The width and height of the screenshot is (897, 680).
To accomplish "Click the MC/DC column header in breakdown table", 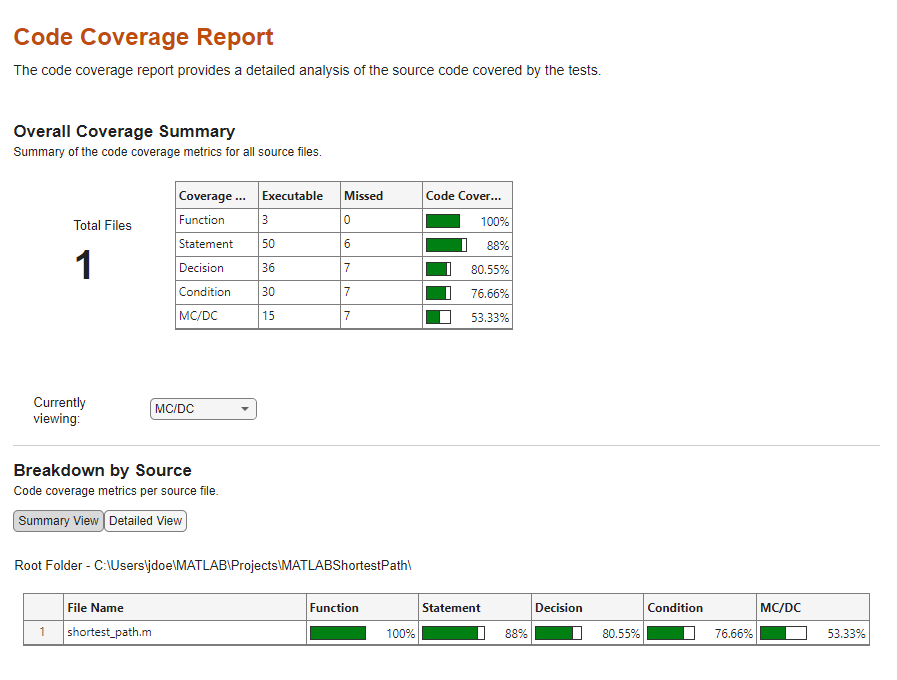I will (782, 607).
